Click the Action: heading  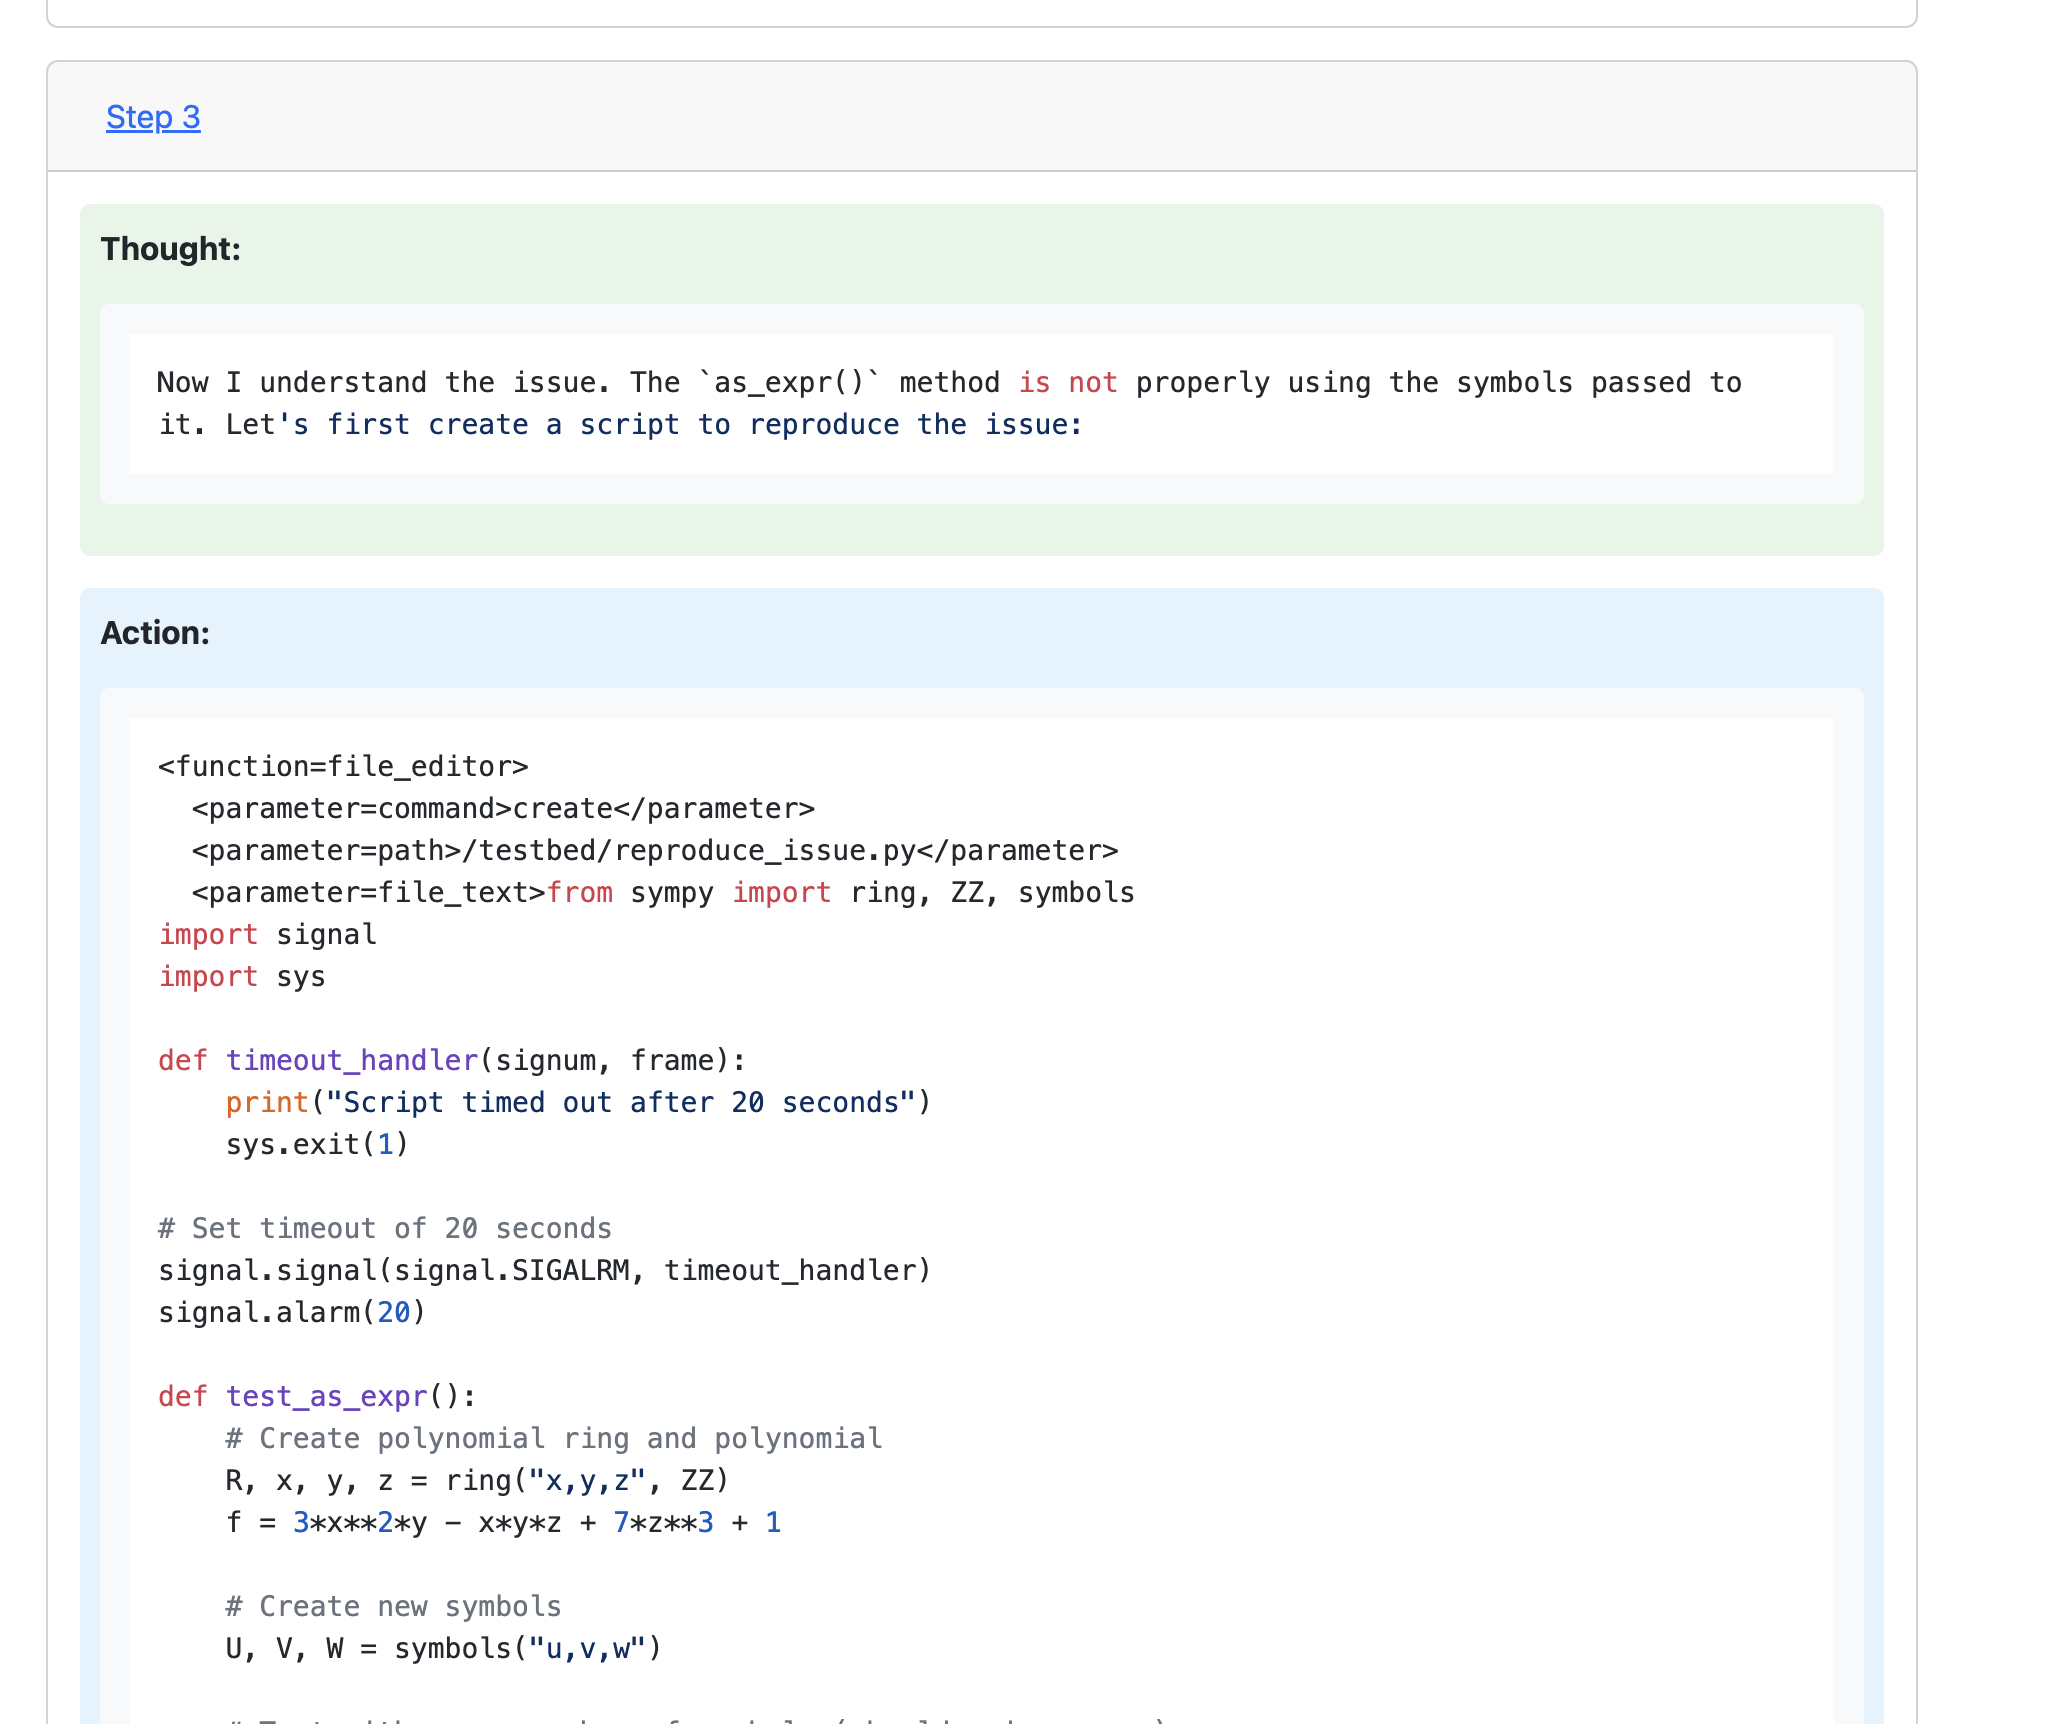pos(155,633)
